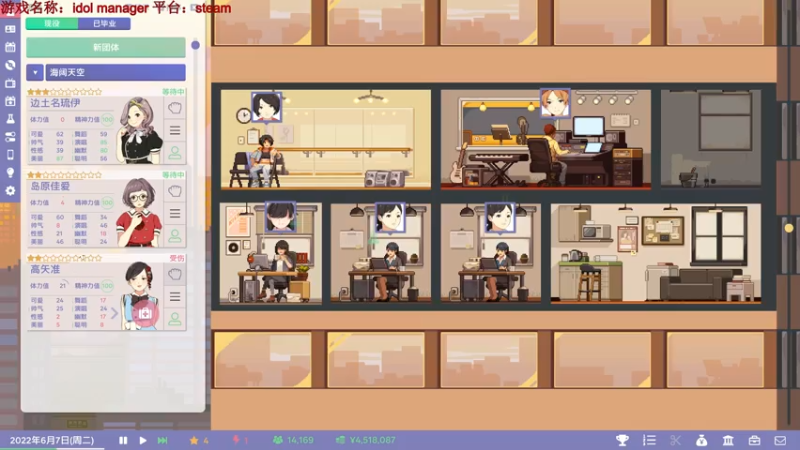Click the building view scrollbar knob
Image resolution: width=800 pixels, height=450 pixels.
coord(789,228)
